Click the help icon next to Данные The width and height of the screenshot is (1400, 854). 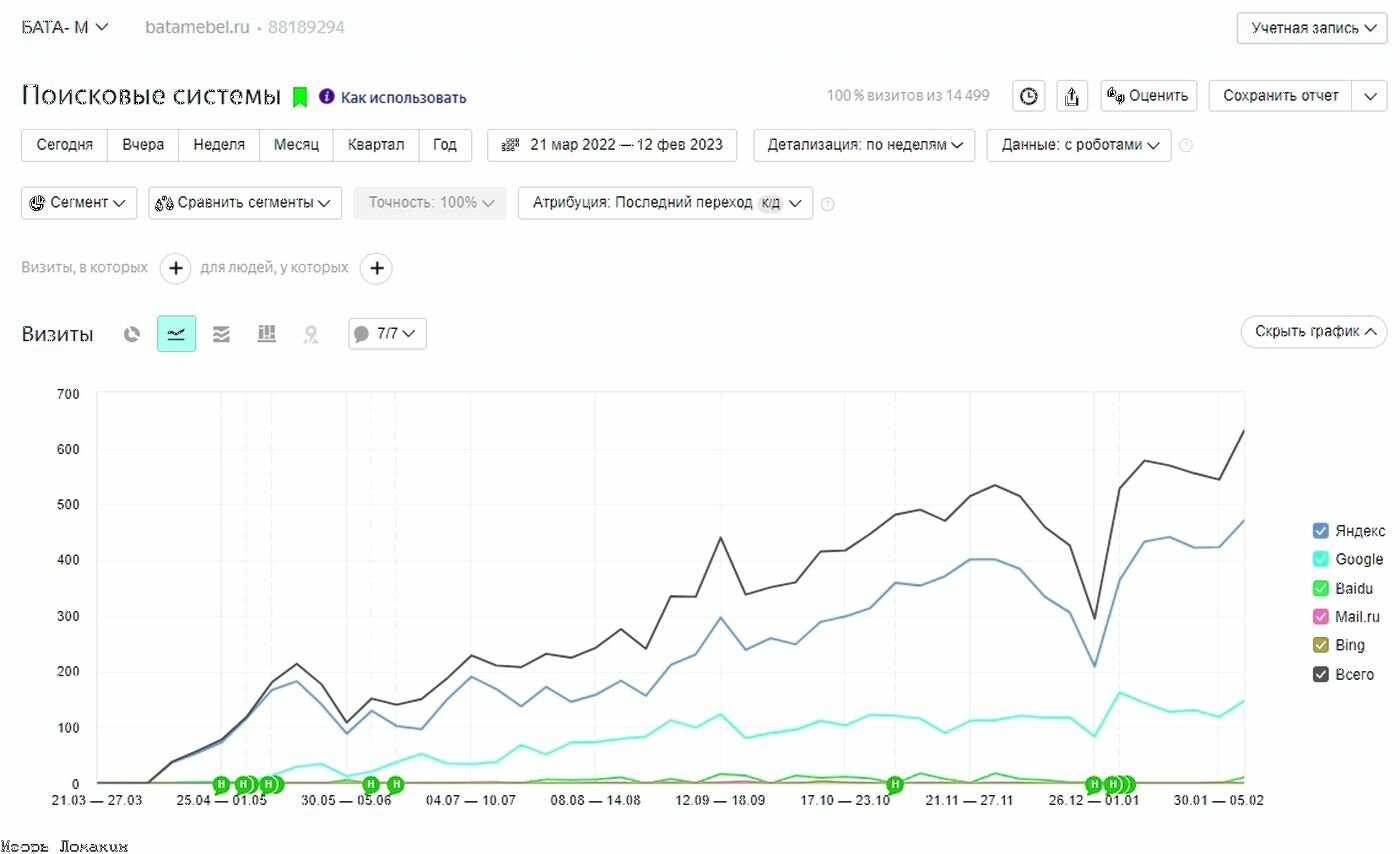(x=1186, y=145)
